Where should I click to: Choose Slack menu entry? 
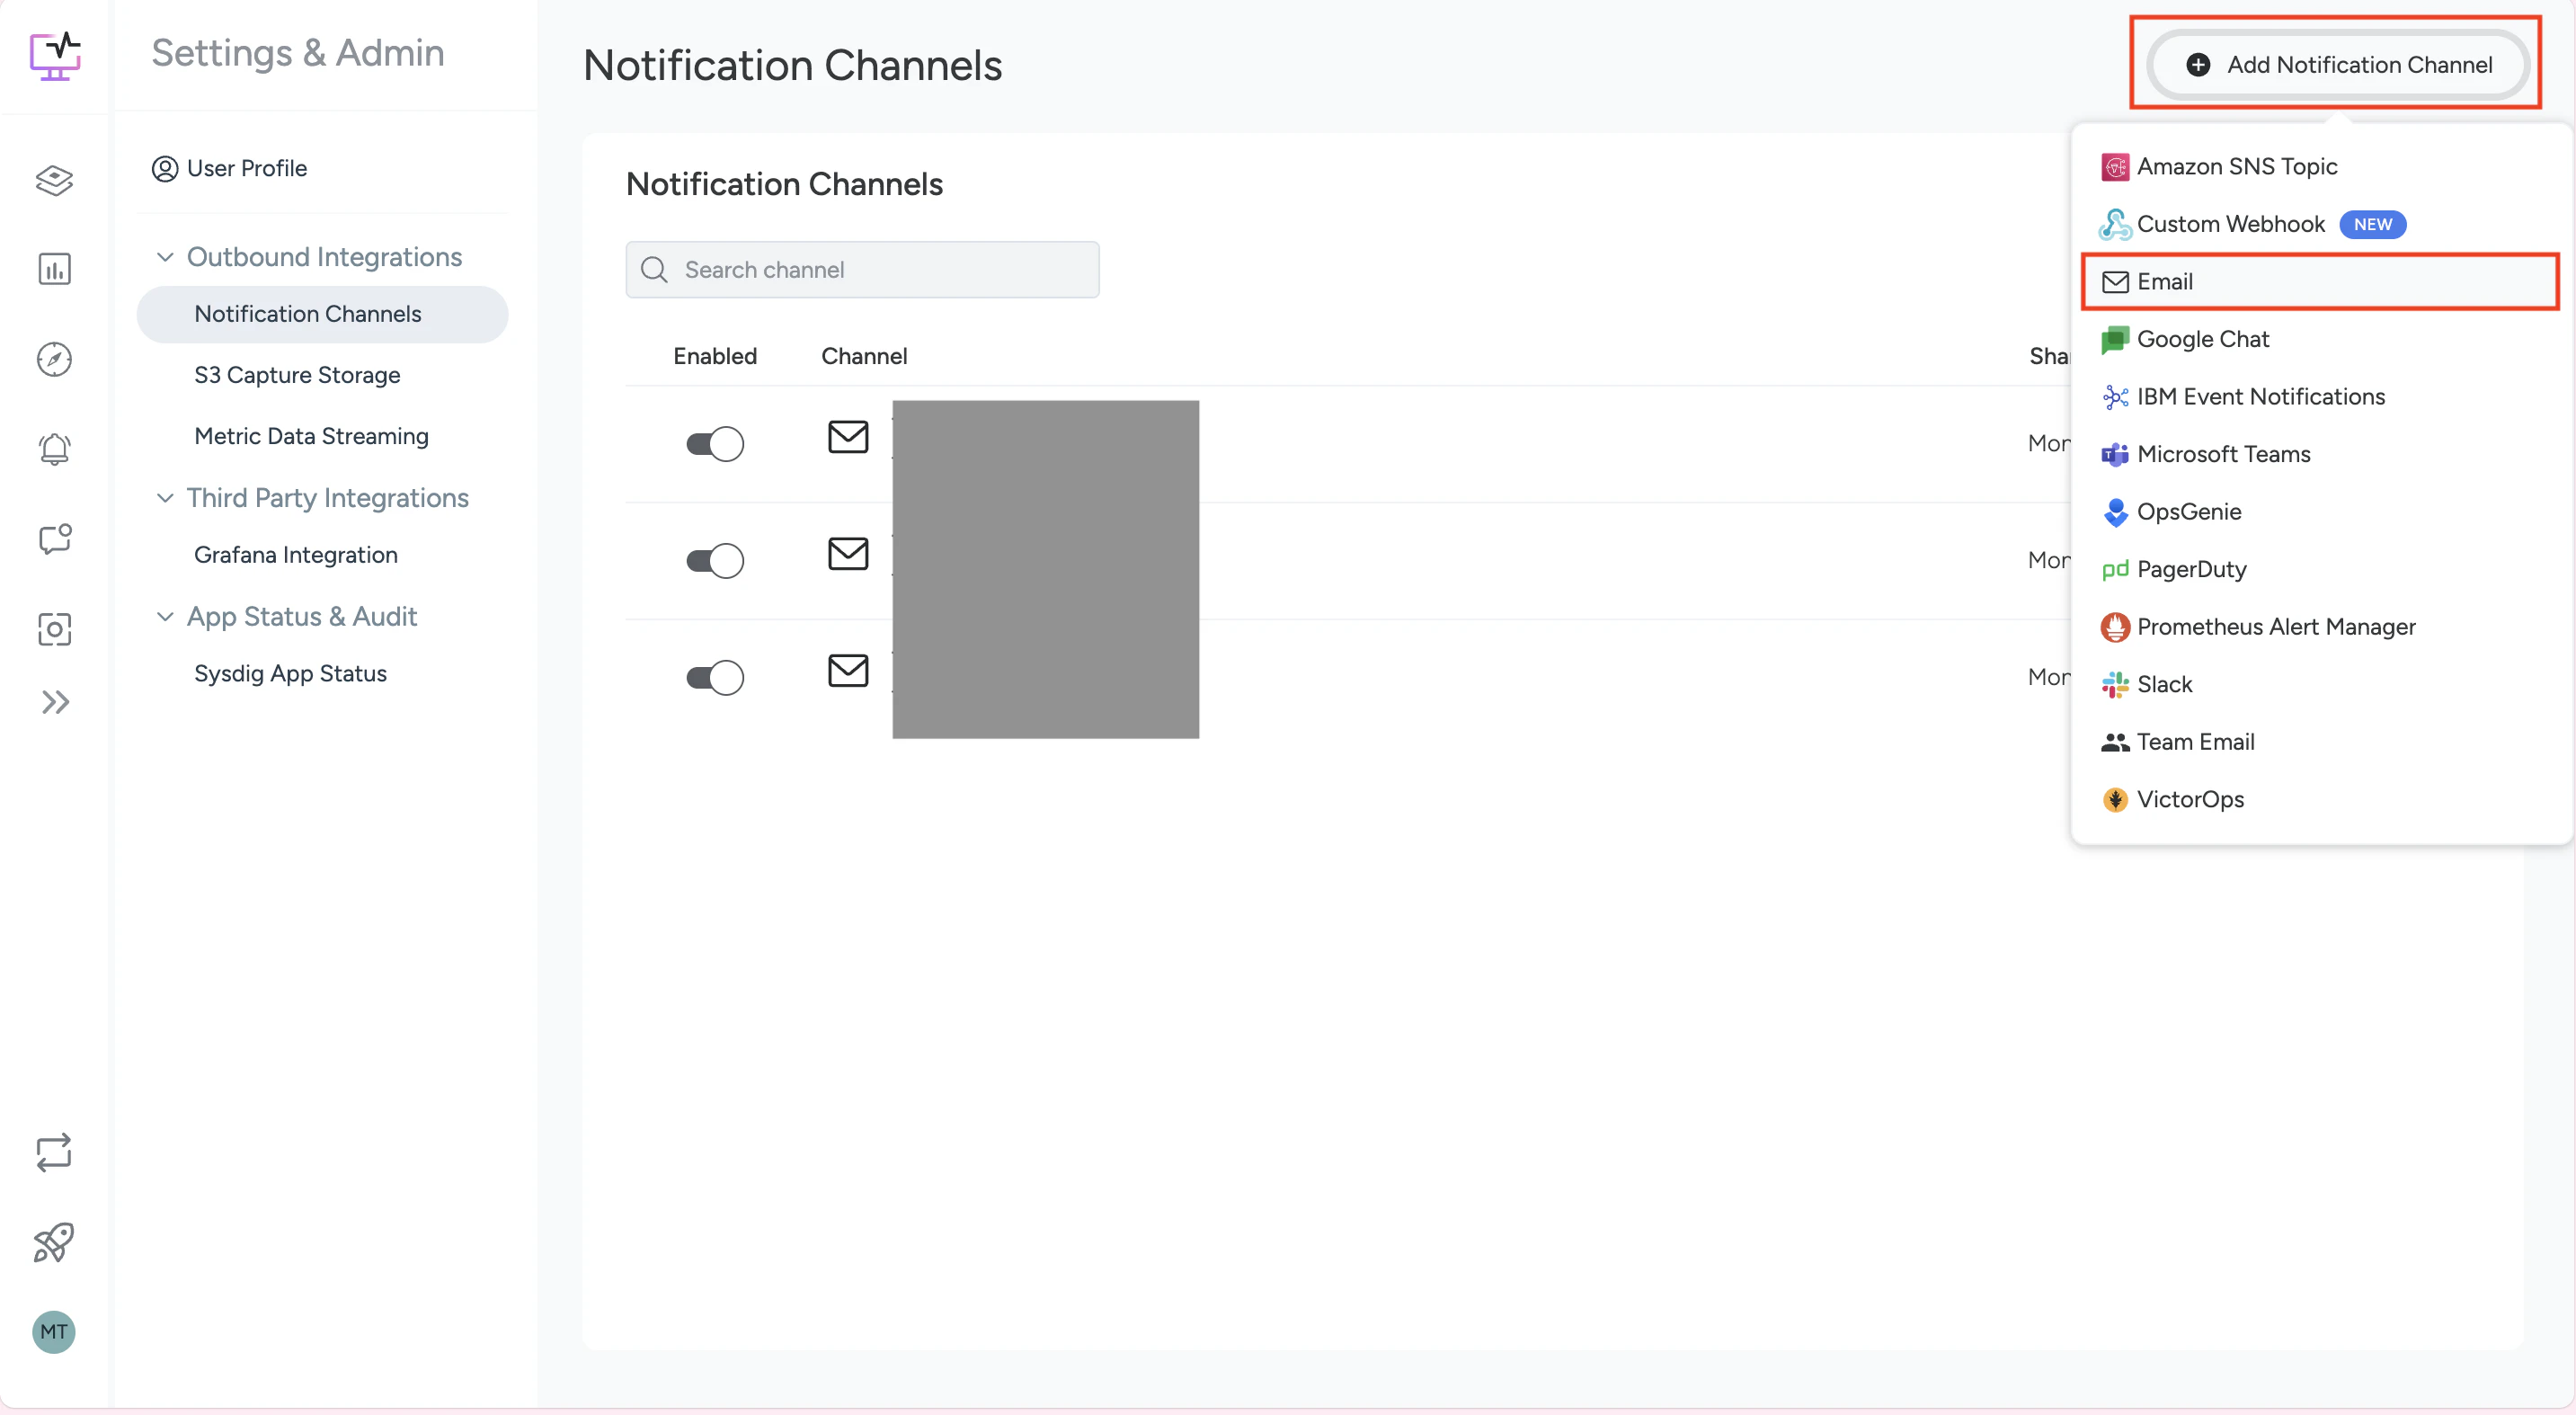(x=2320, y=685)
